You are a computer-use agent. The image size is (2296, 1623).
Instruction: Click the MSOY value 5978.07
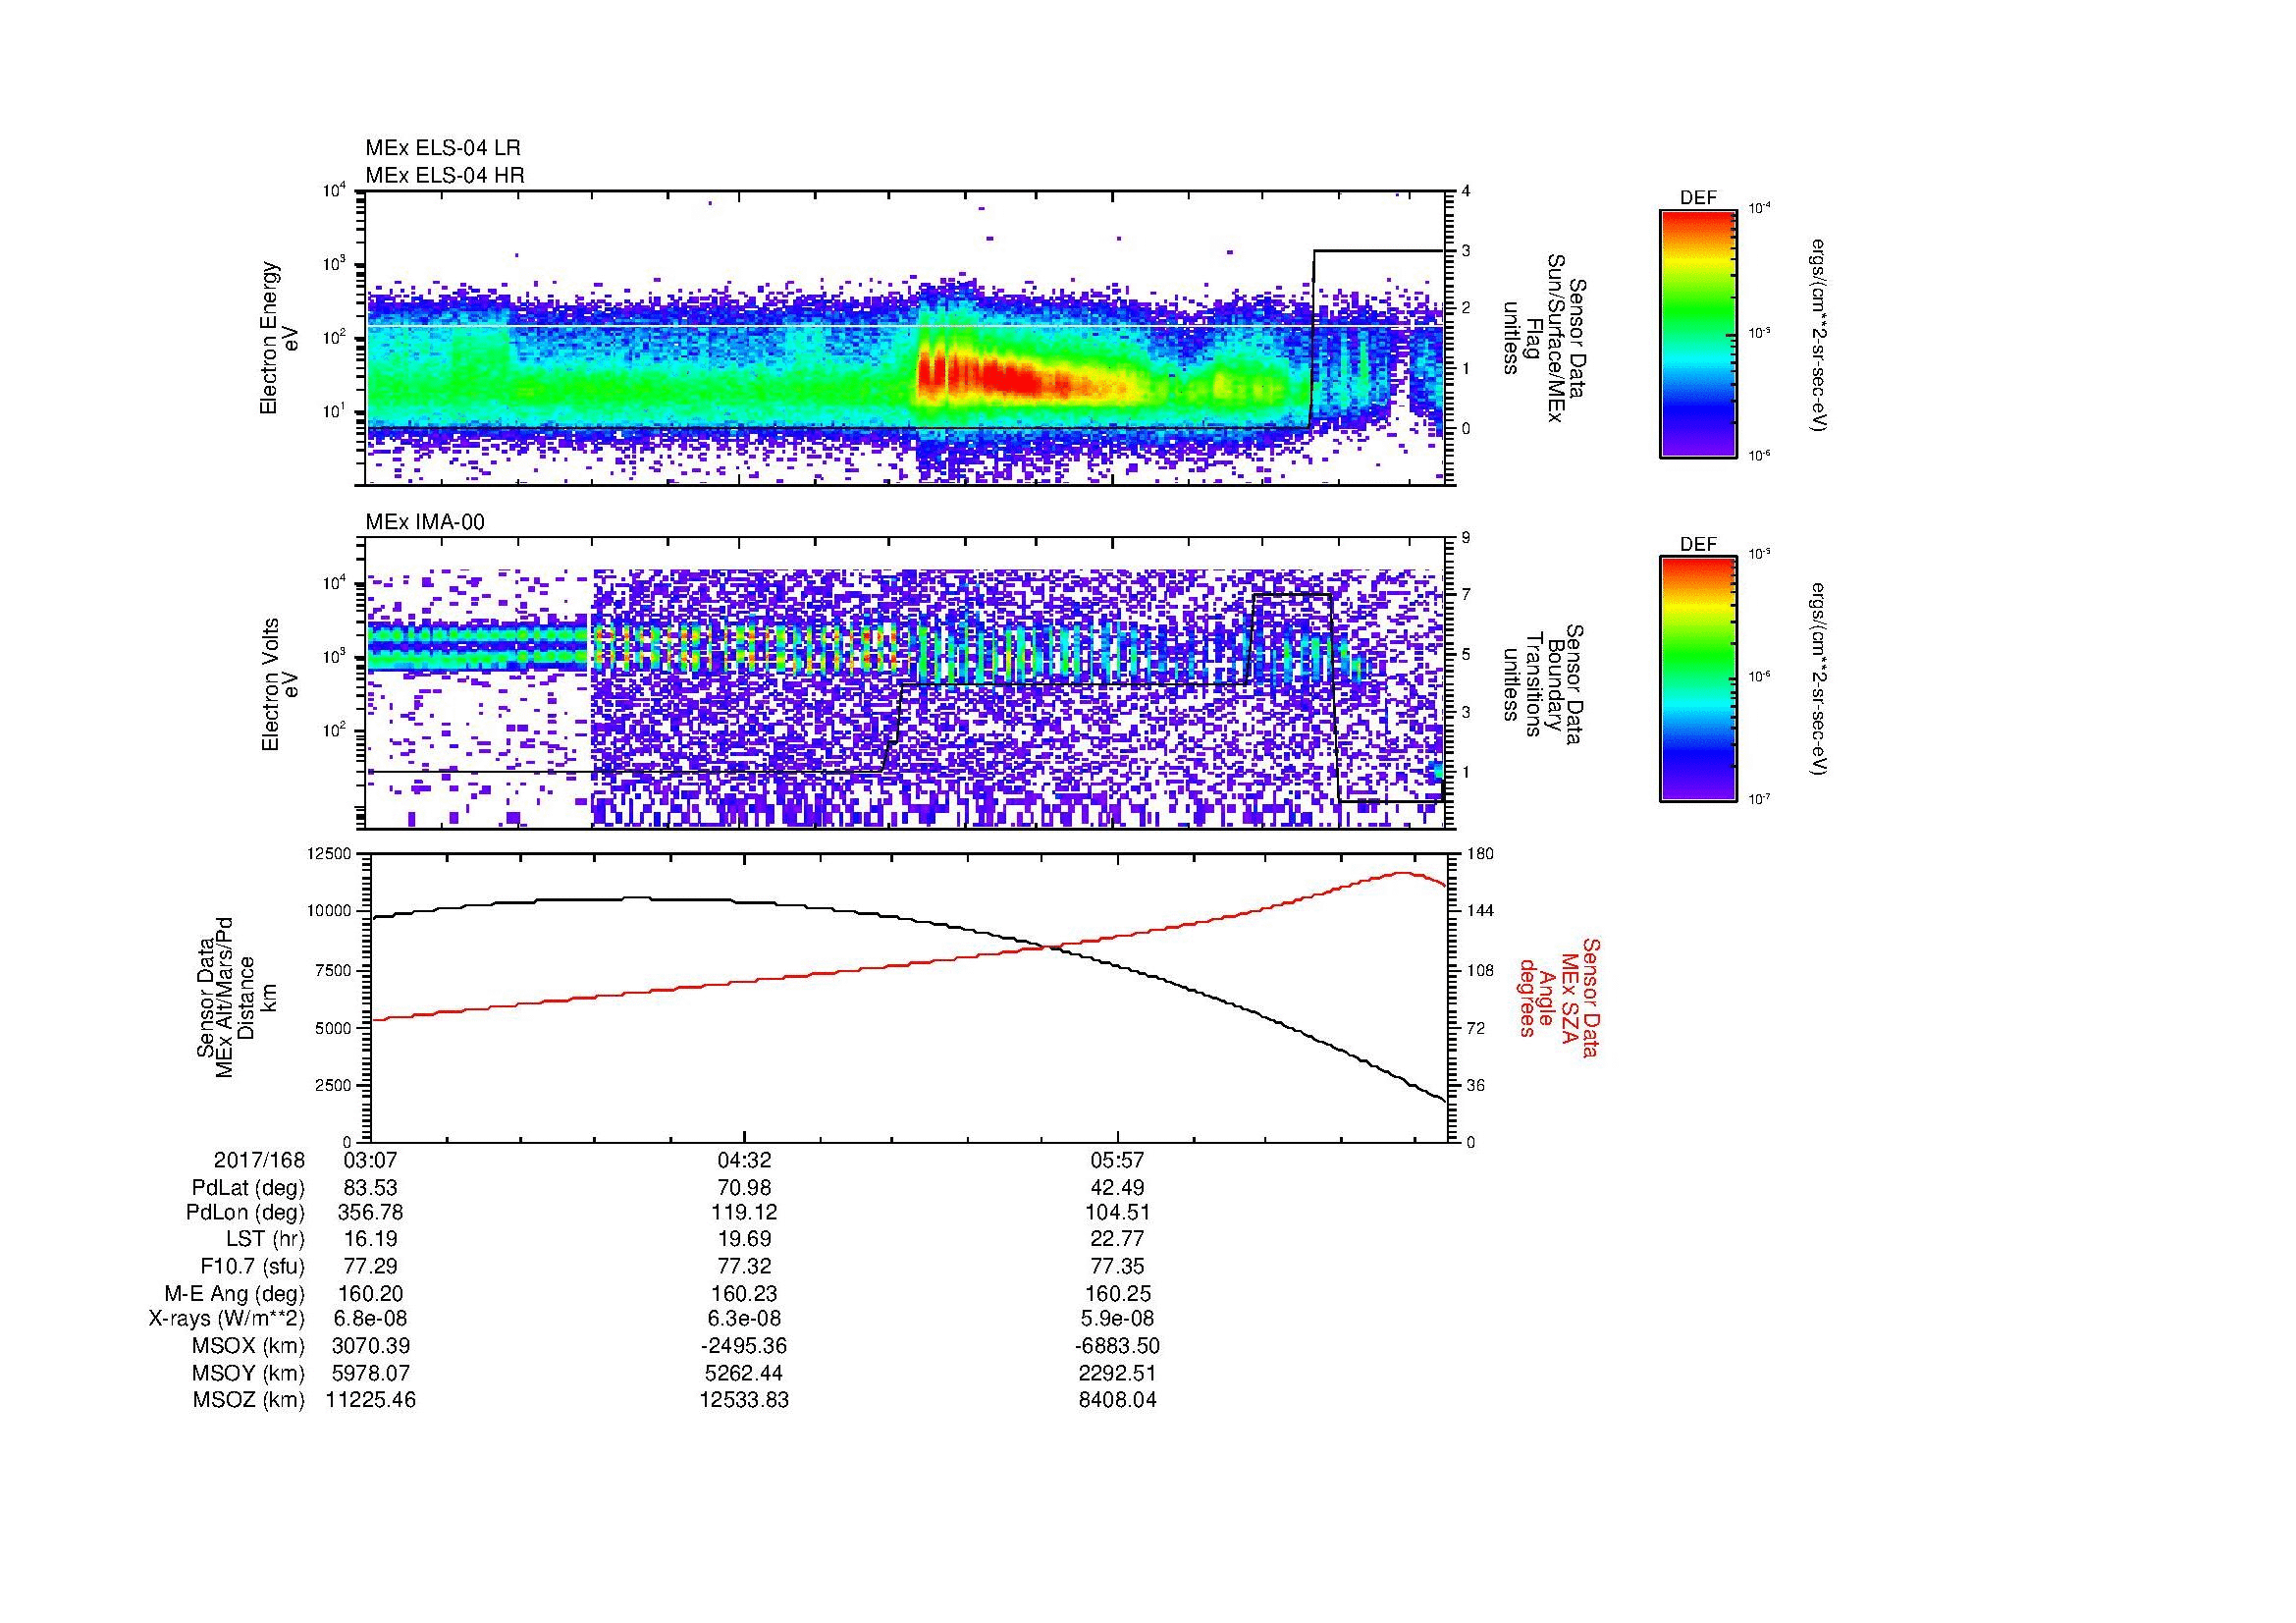coord(371,1373)
